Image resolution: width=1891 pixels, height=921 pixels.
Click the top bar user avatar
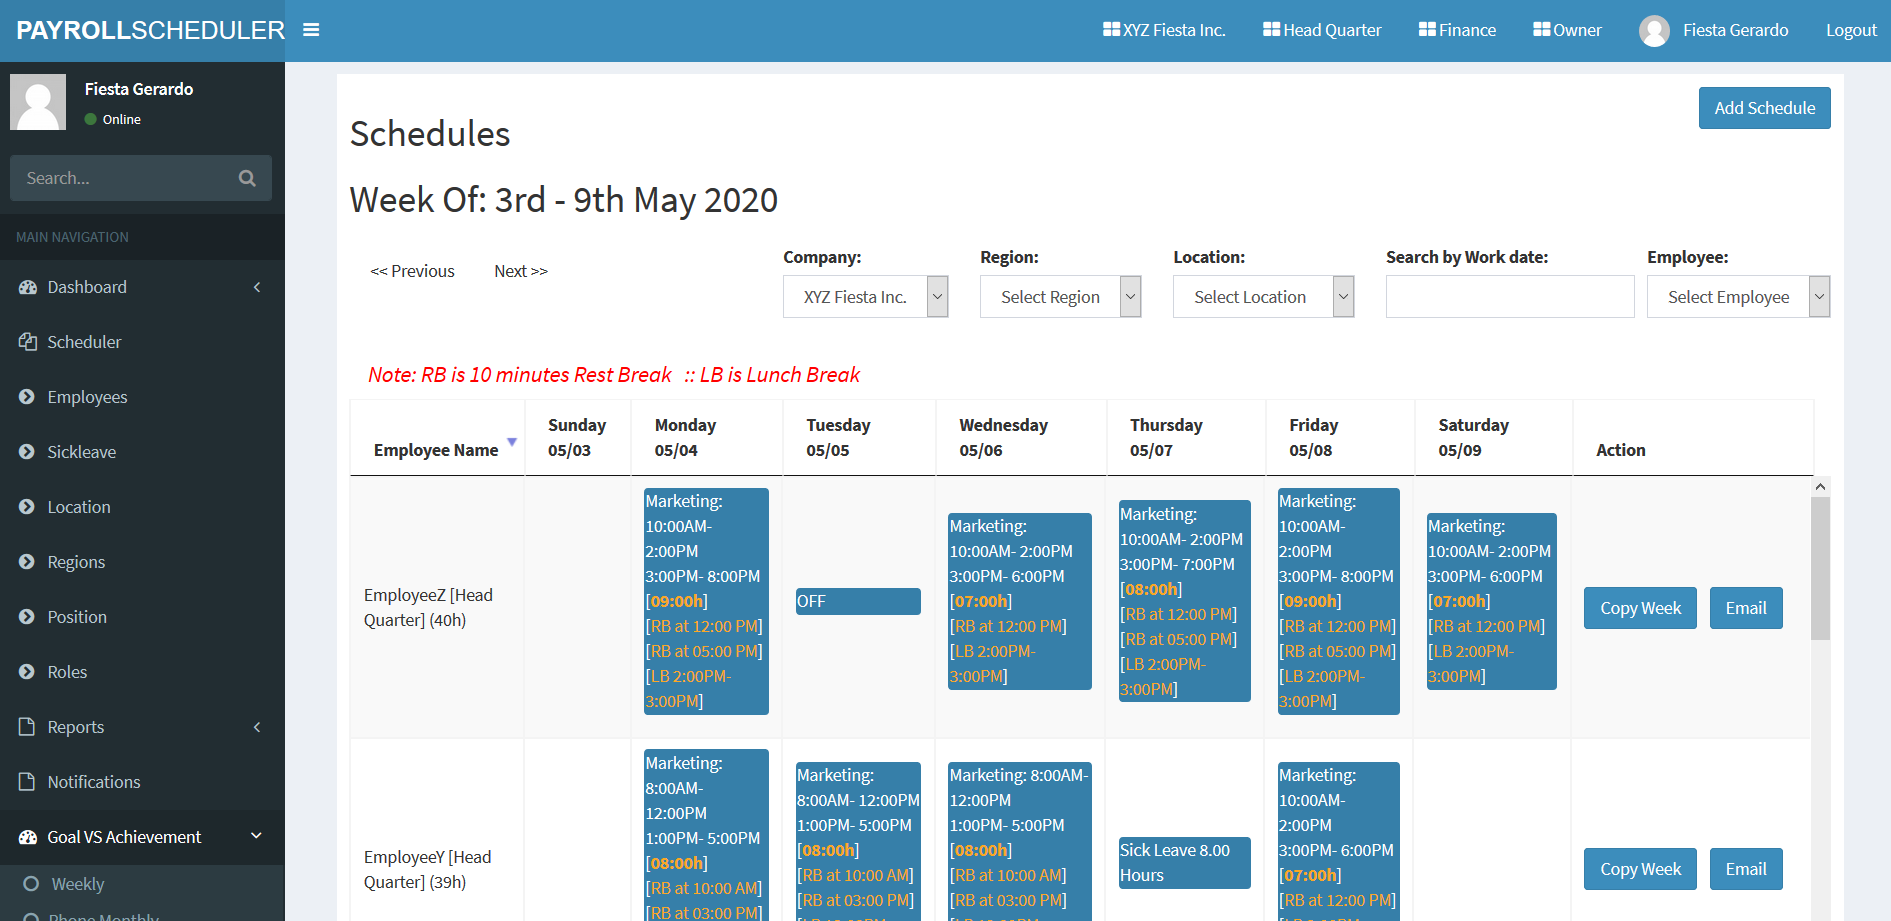pos(1654,31)
